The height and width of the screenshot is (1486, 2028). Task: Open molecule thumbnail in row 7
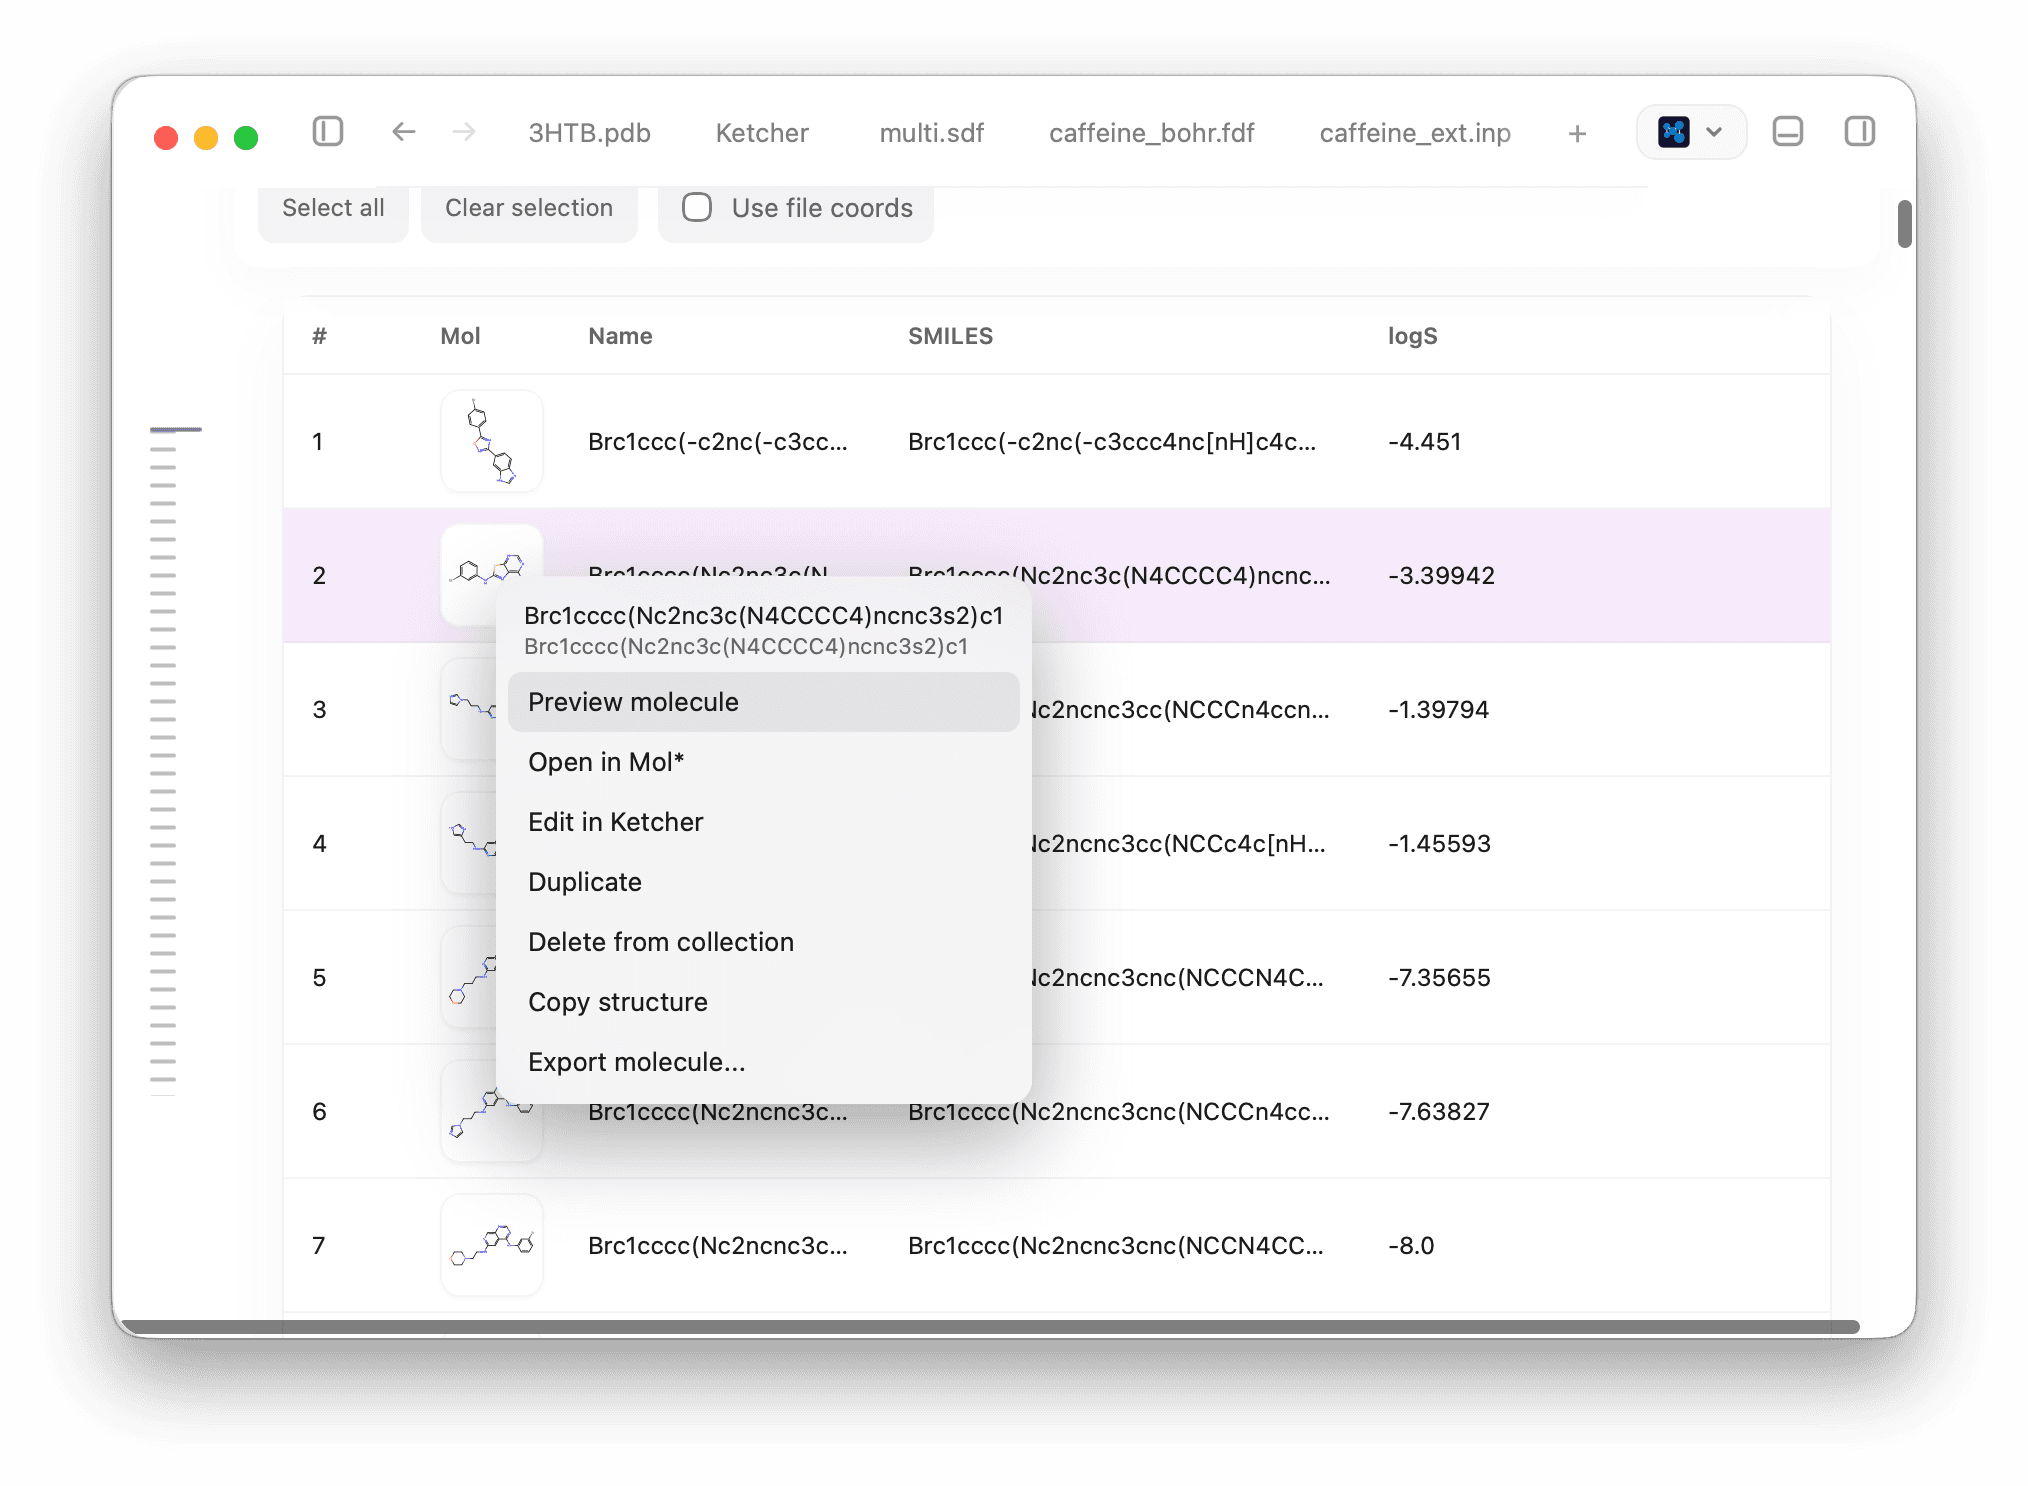(492, 1245)
